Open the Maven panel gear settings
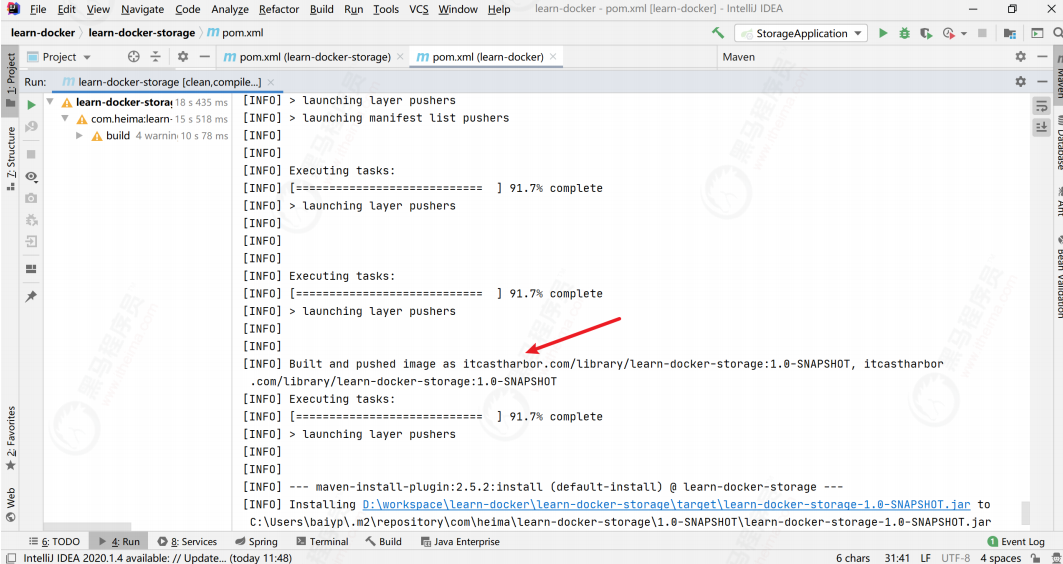Image resolution: width=1063 pixels, height=564 pixels. [1020, 57]
